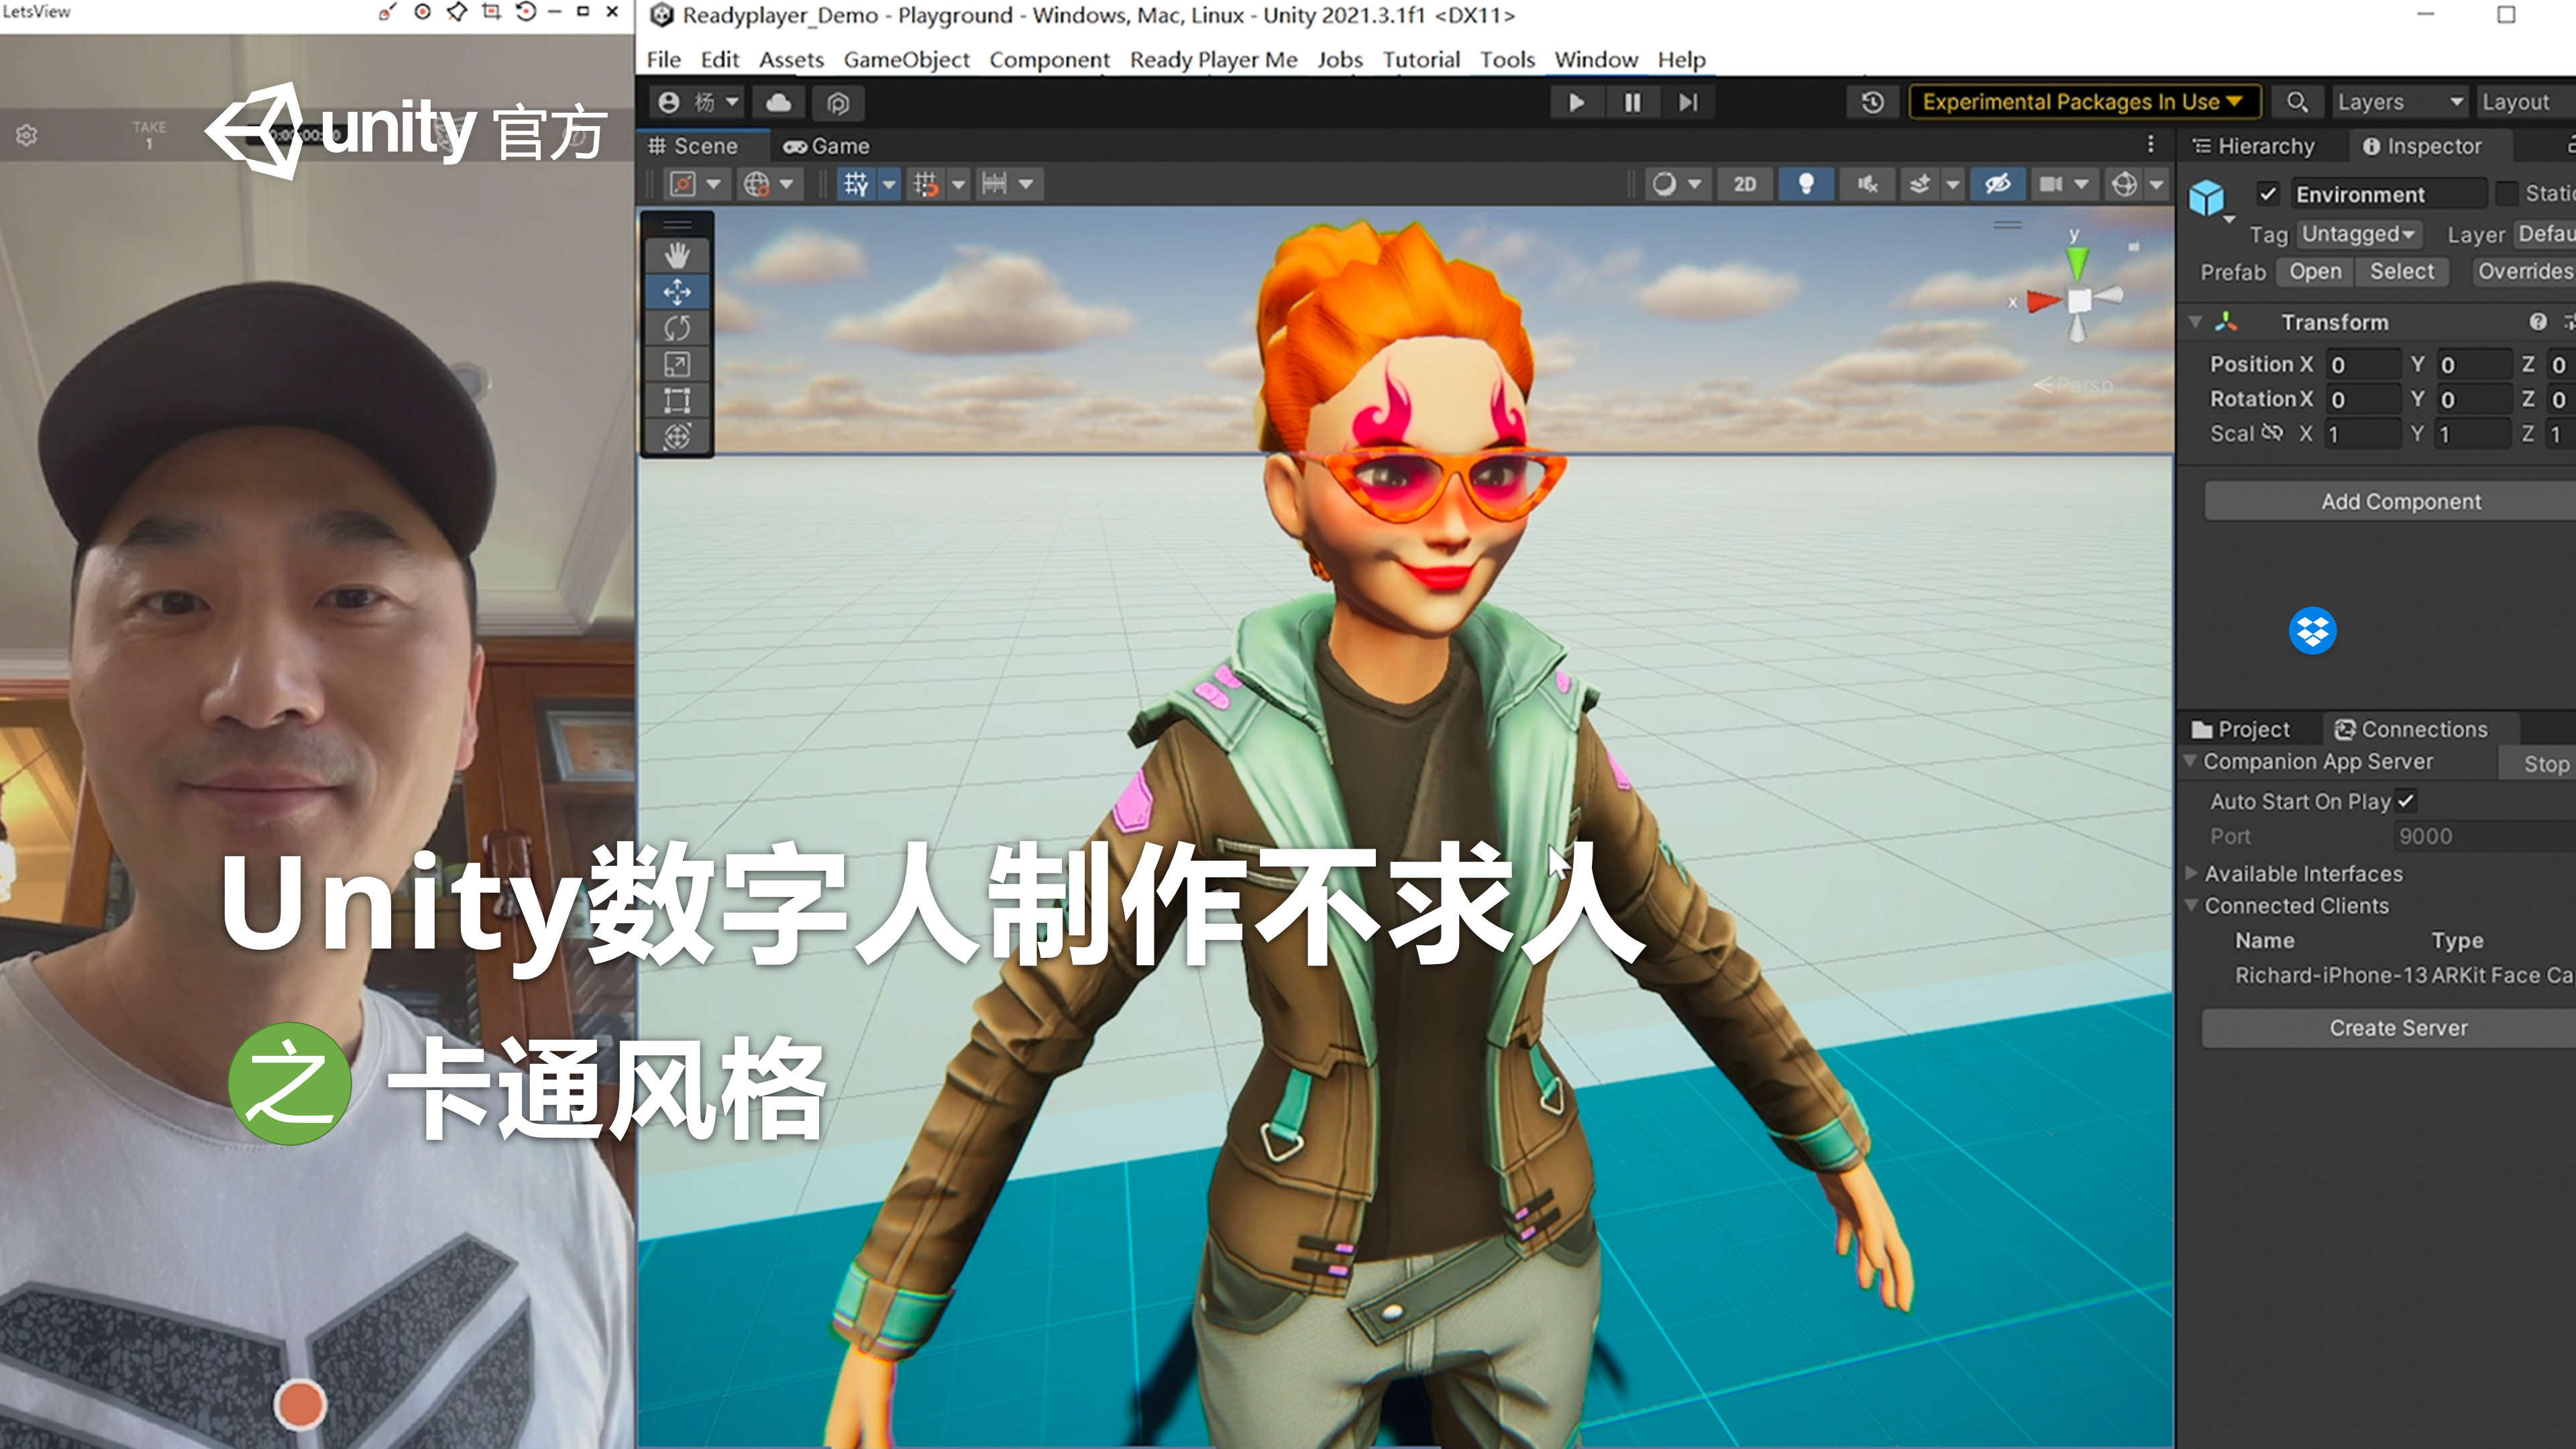Toggle scene lighting bulb icon
This screenshot has height=1449, width=2576.
1806,184
